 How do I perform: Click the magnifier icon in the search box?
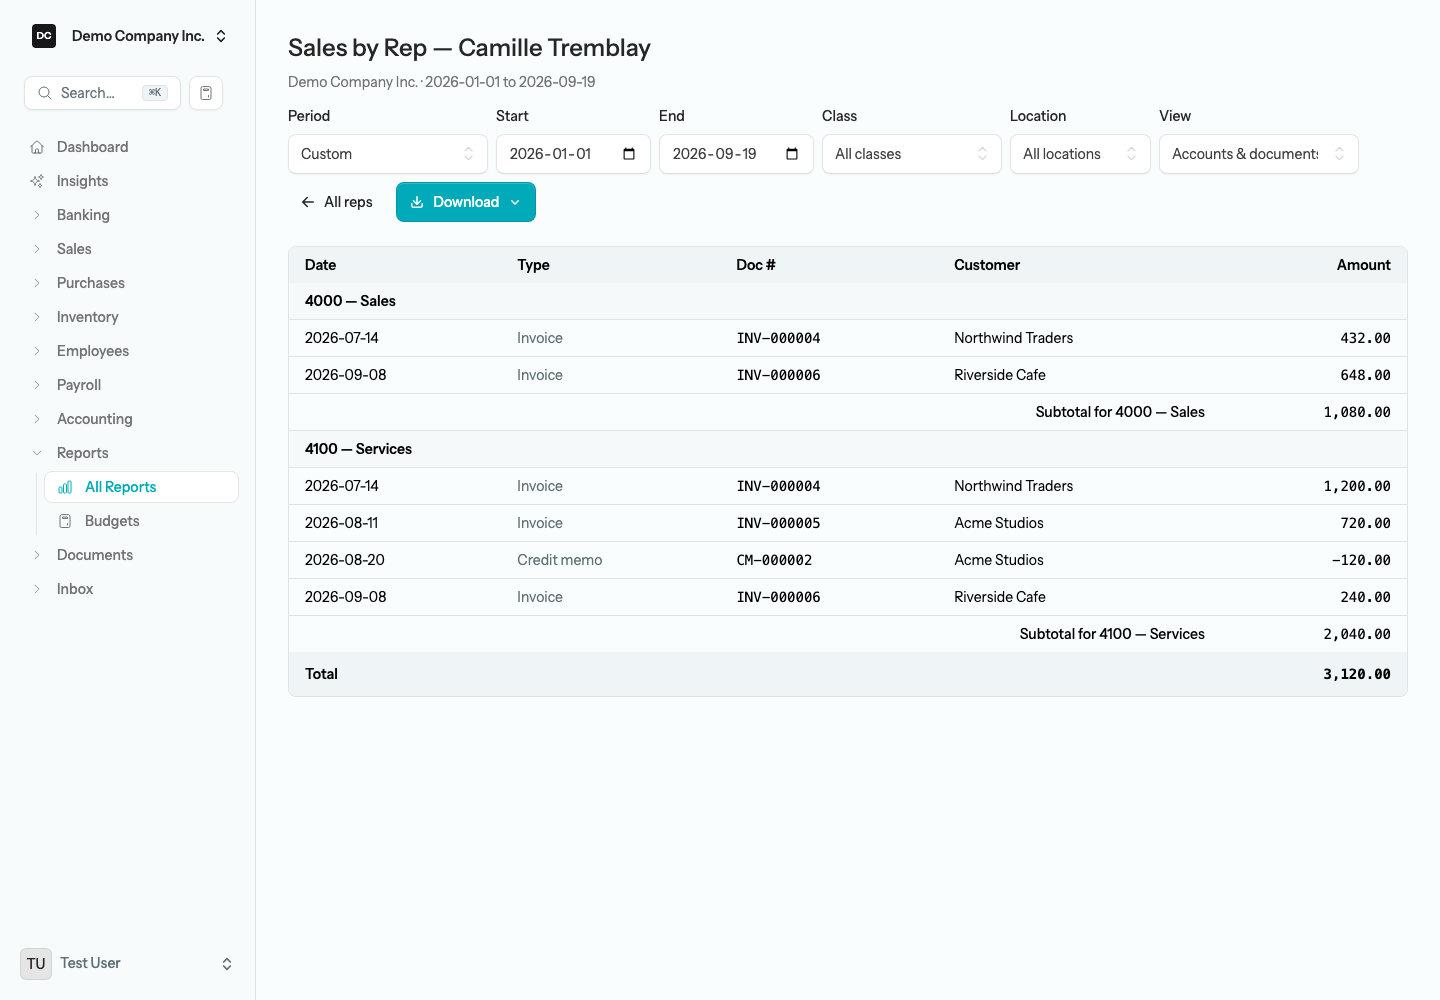45,93
